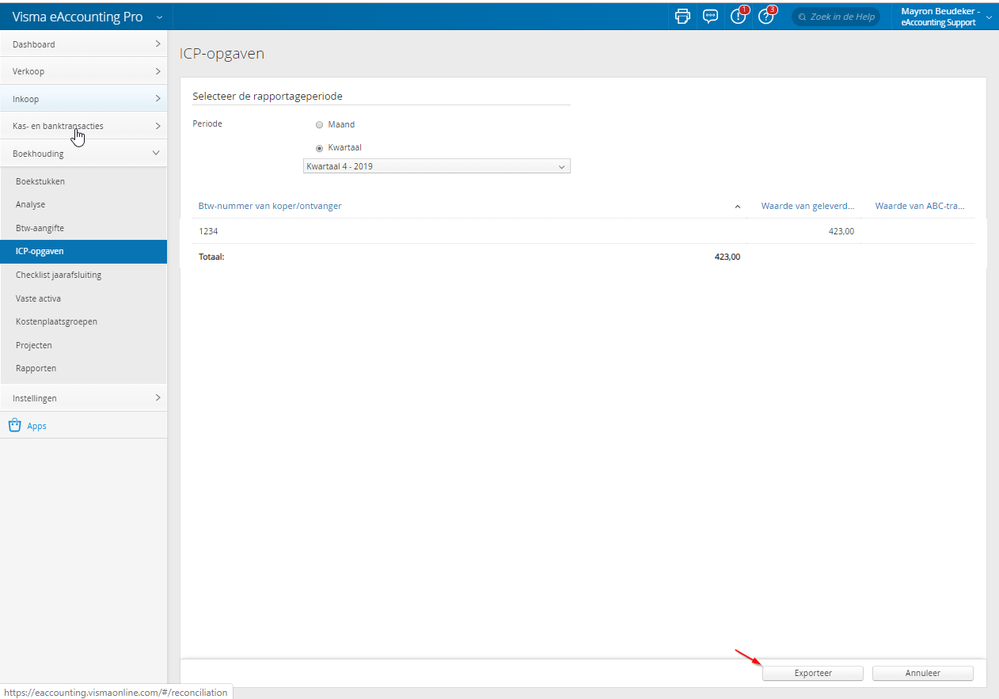Open Btw-aangifte in sidebar
The height and width of the screenshot is (699, 999).
[40, 228]
